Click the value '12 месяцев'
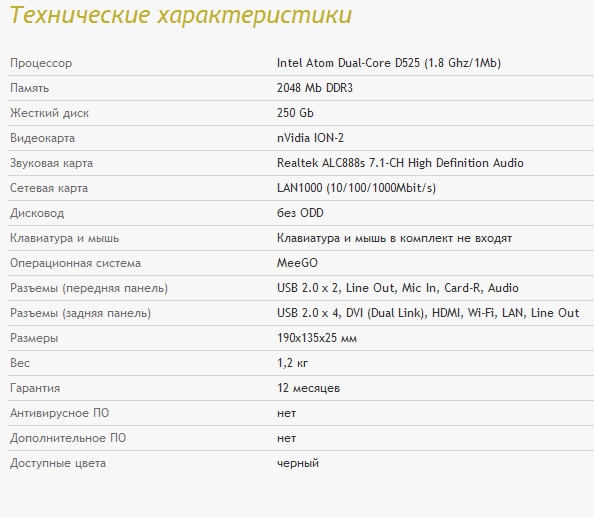The width and height of the screenshot is (594, 518). [x=308, y=388]
